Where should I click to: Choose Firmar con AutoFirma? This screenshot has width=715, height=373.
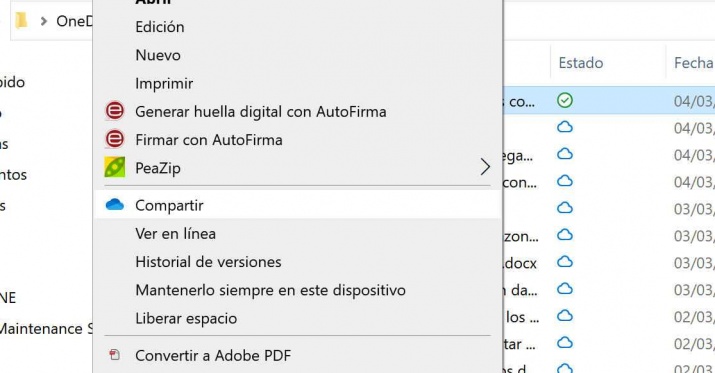pyautogui.click(x=209, y=140)
